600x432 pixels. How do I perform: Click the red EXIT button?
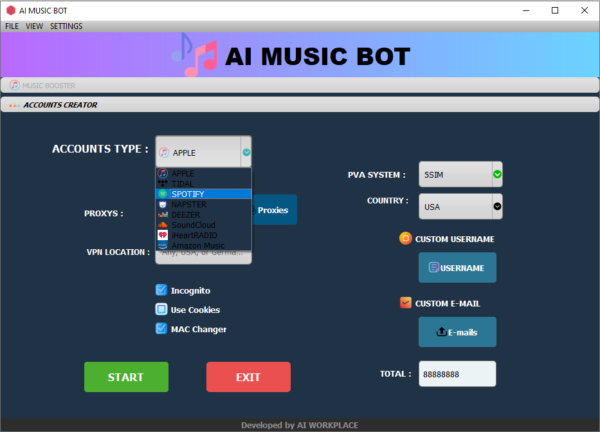[x=248, y=377]
